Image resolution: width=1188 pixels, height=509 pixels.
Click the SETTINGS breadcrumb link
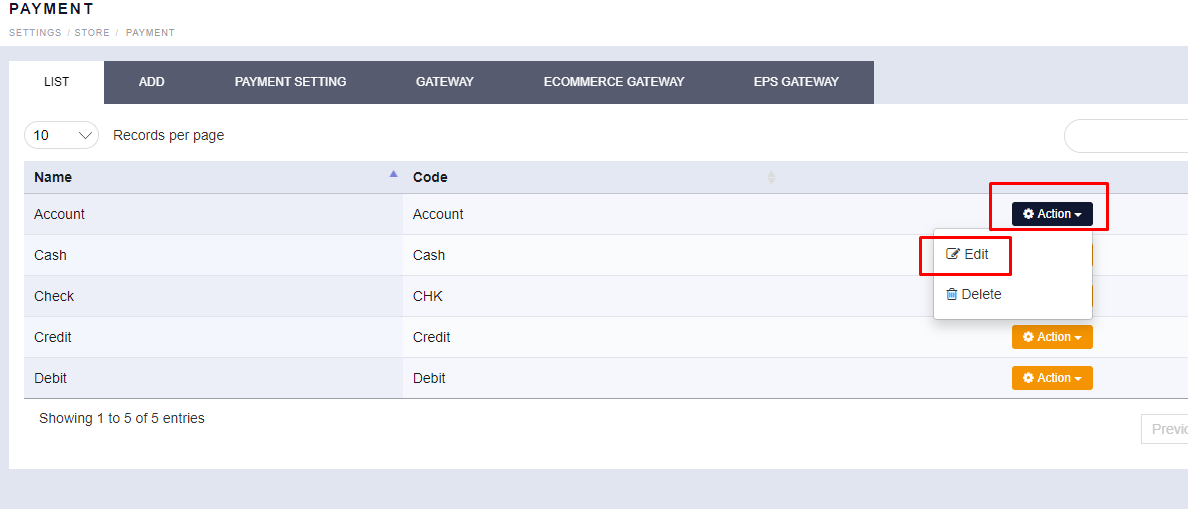[32, 33]
